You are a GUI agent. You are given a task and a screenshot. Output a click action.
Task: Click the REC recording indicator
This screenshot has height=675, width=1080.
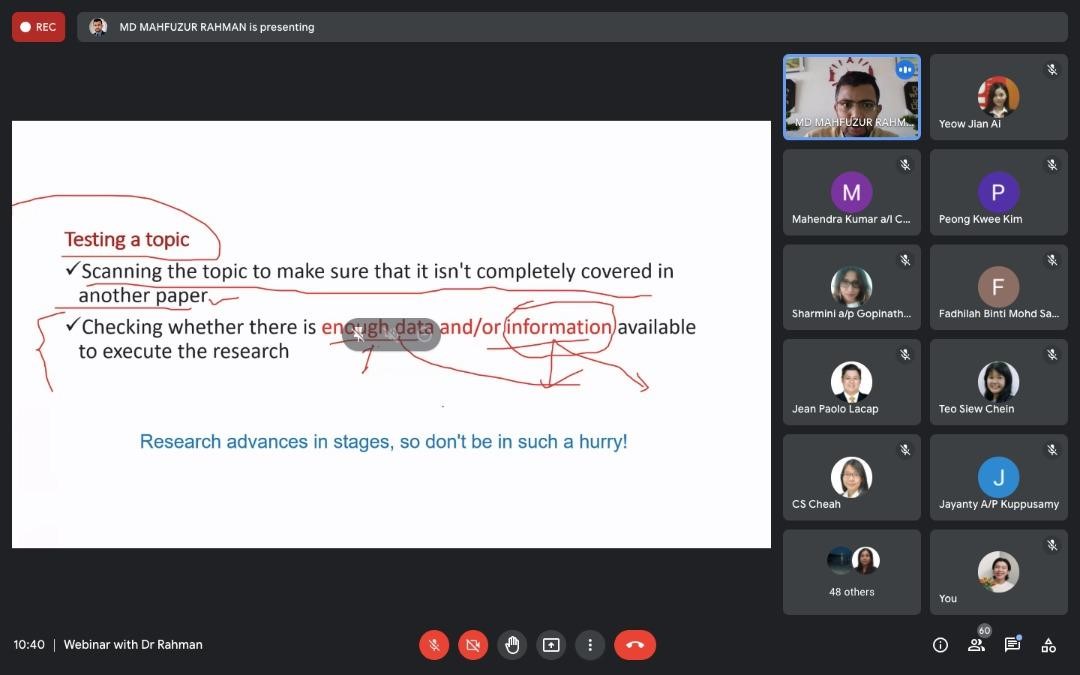(39, 27)
